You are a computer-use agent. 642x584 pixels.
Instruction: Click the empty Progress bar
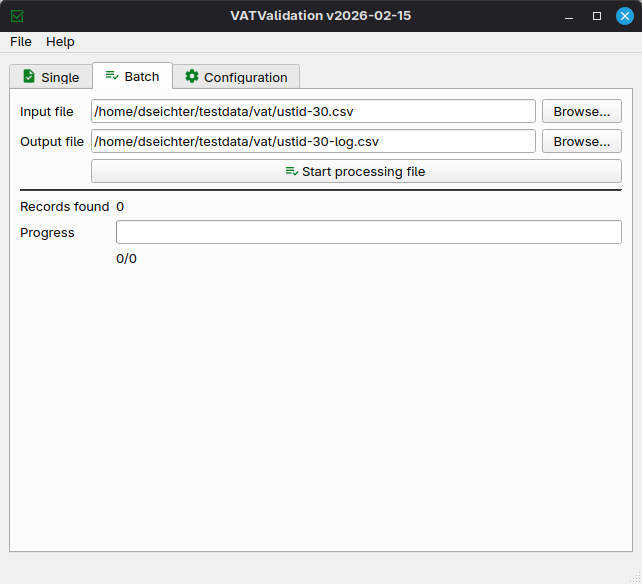368,232
